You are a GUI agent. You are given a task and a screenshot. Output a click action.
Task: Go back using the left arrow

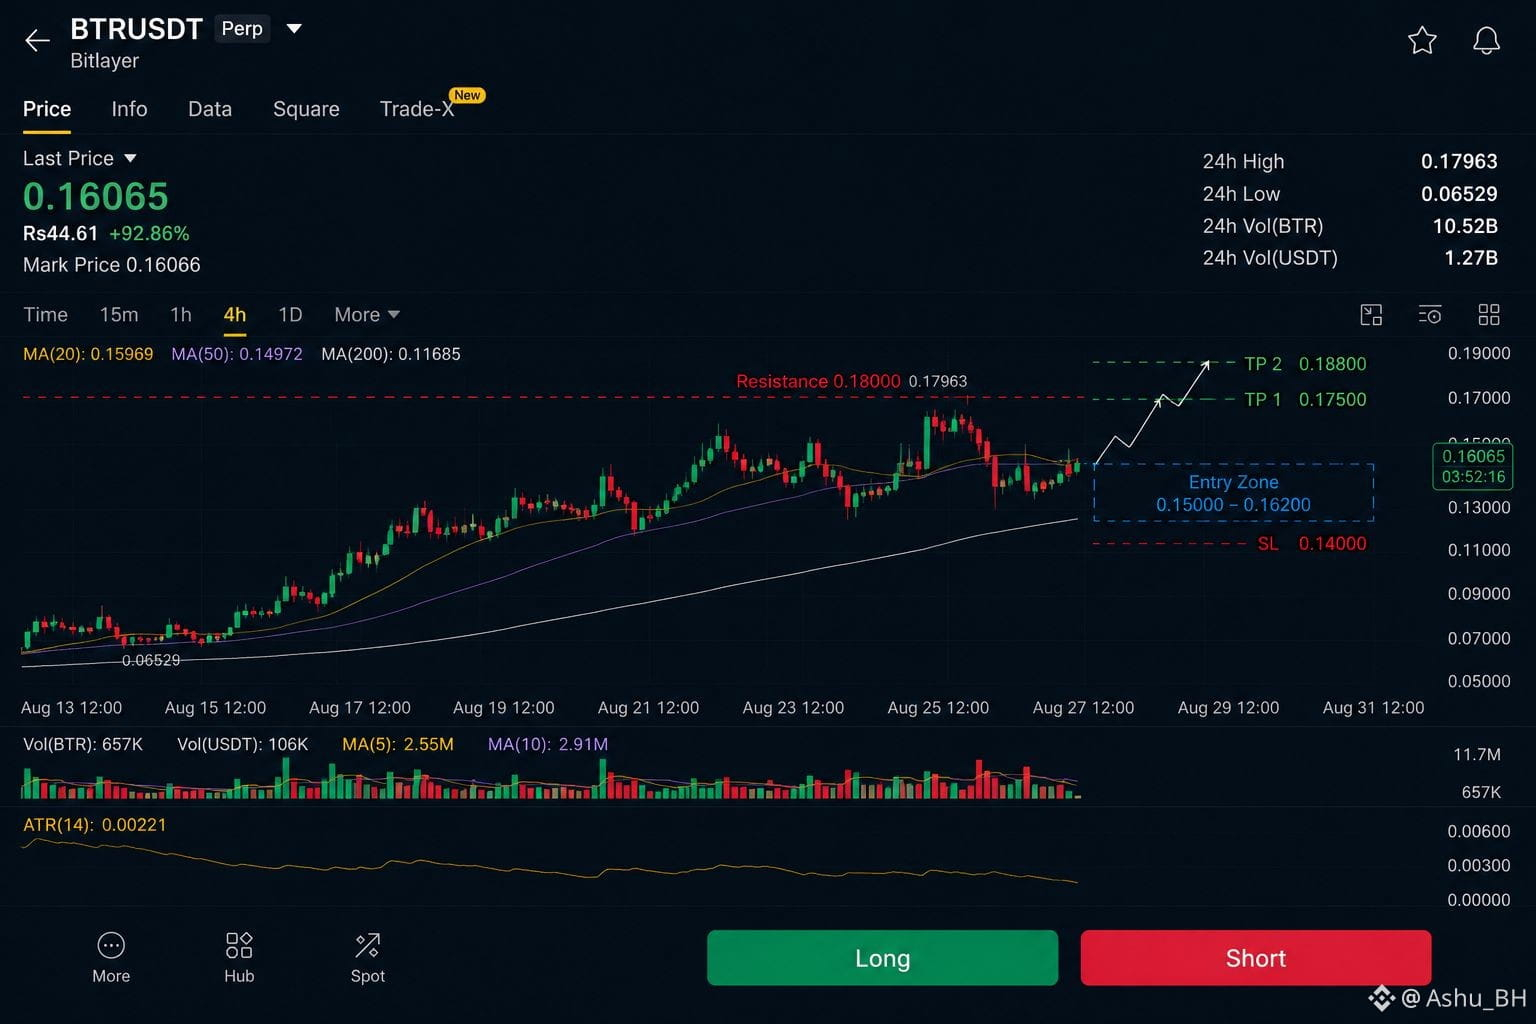(x=37, y=40)
